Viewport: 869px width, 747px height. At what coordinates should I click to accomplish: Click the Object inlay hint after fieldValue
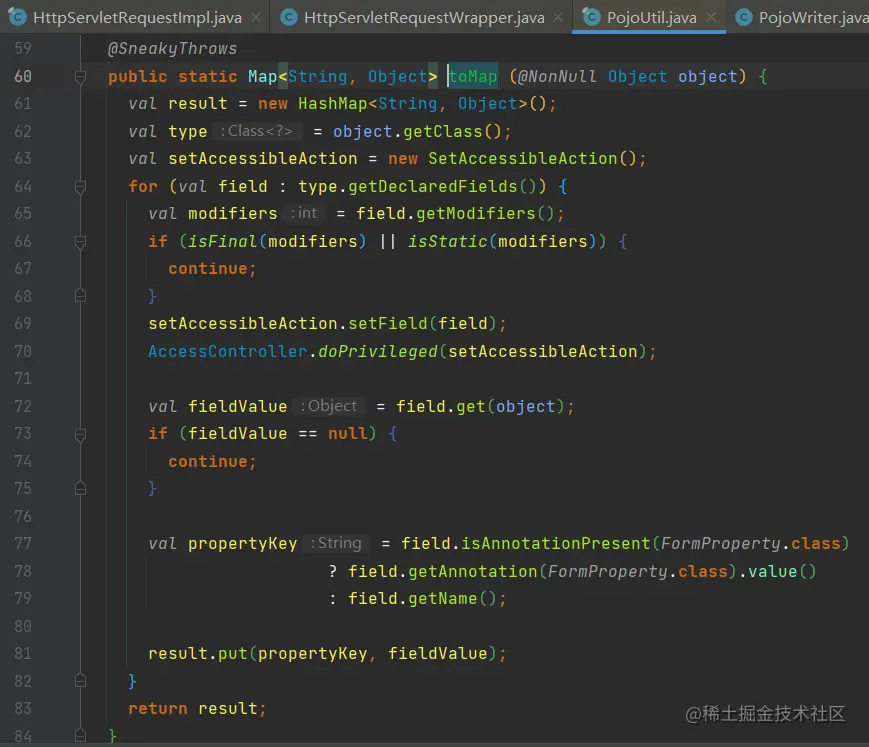[x=329, y=406]
